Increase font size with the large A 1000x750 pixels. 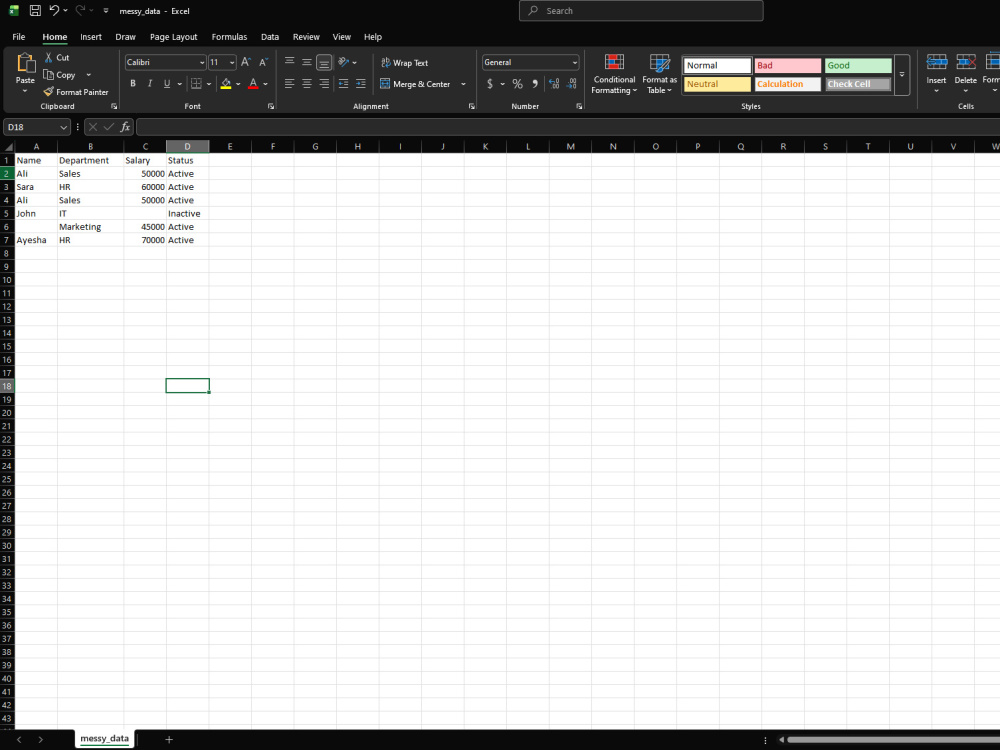point(246,62)
